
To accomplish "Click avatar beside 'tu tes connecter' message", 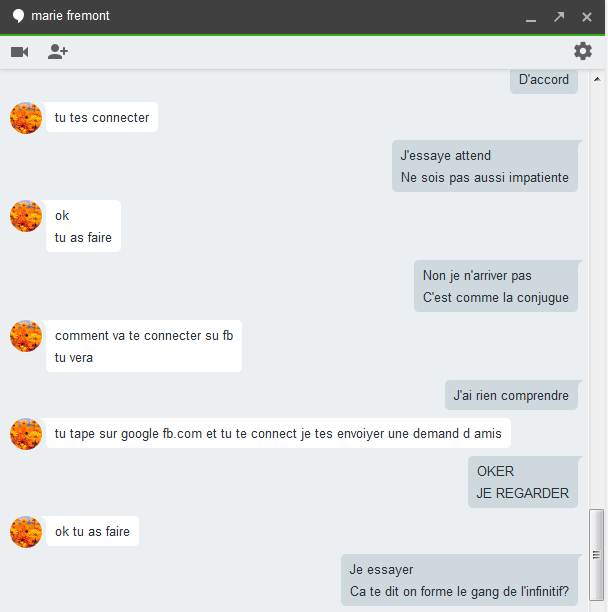I will (x=26, y=118).
